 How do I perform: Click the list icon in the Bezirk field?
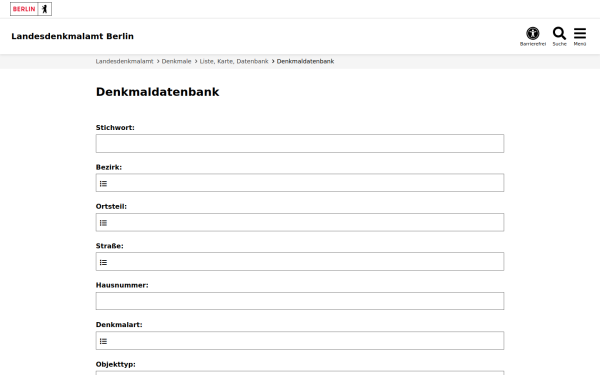(x=103, y=184)
